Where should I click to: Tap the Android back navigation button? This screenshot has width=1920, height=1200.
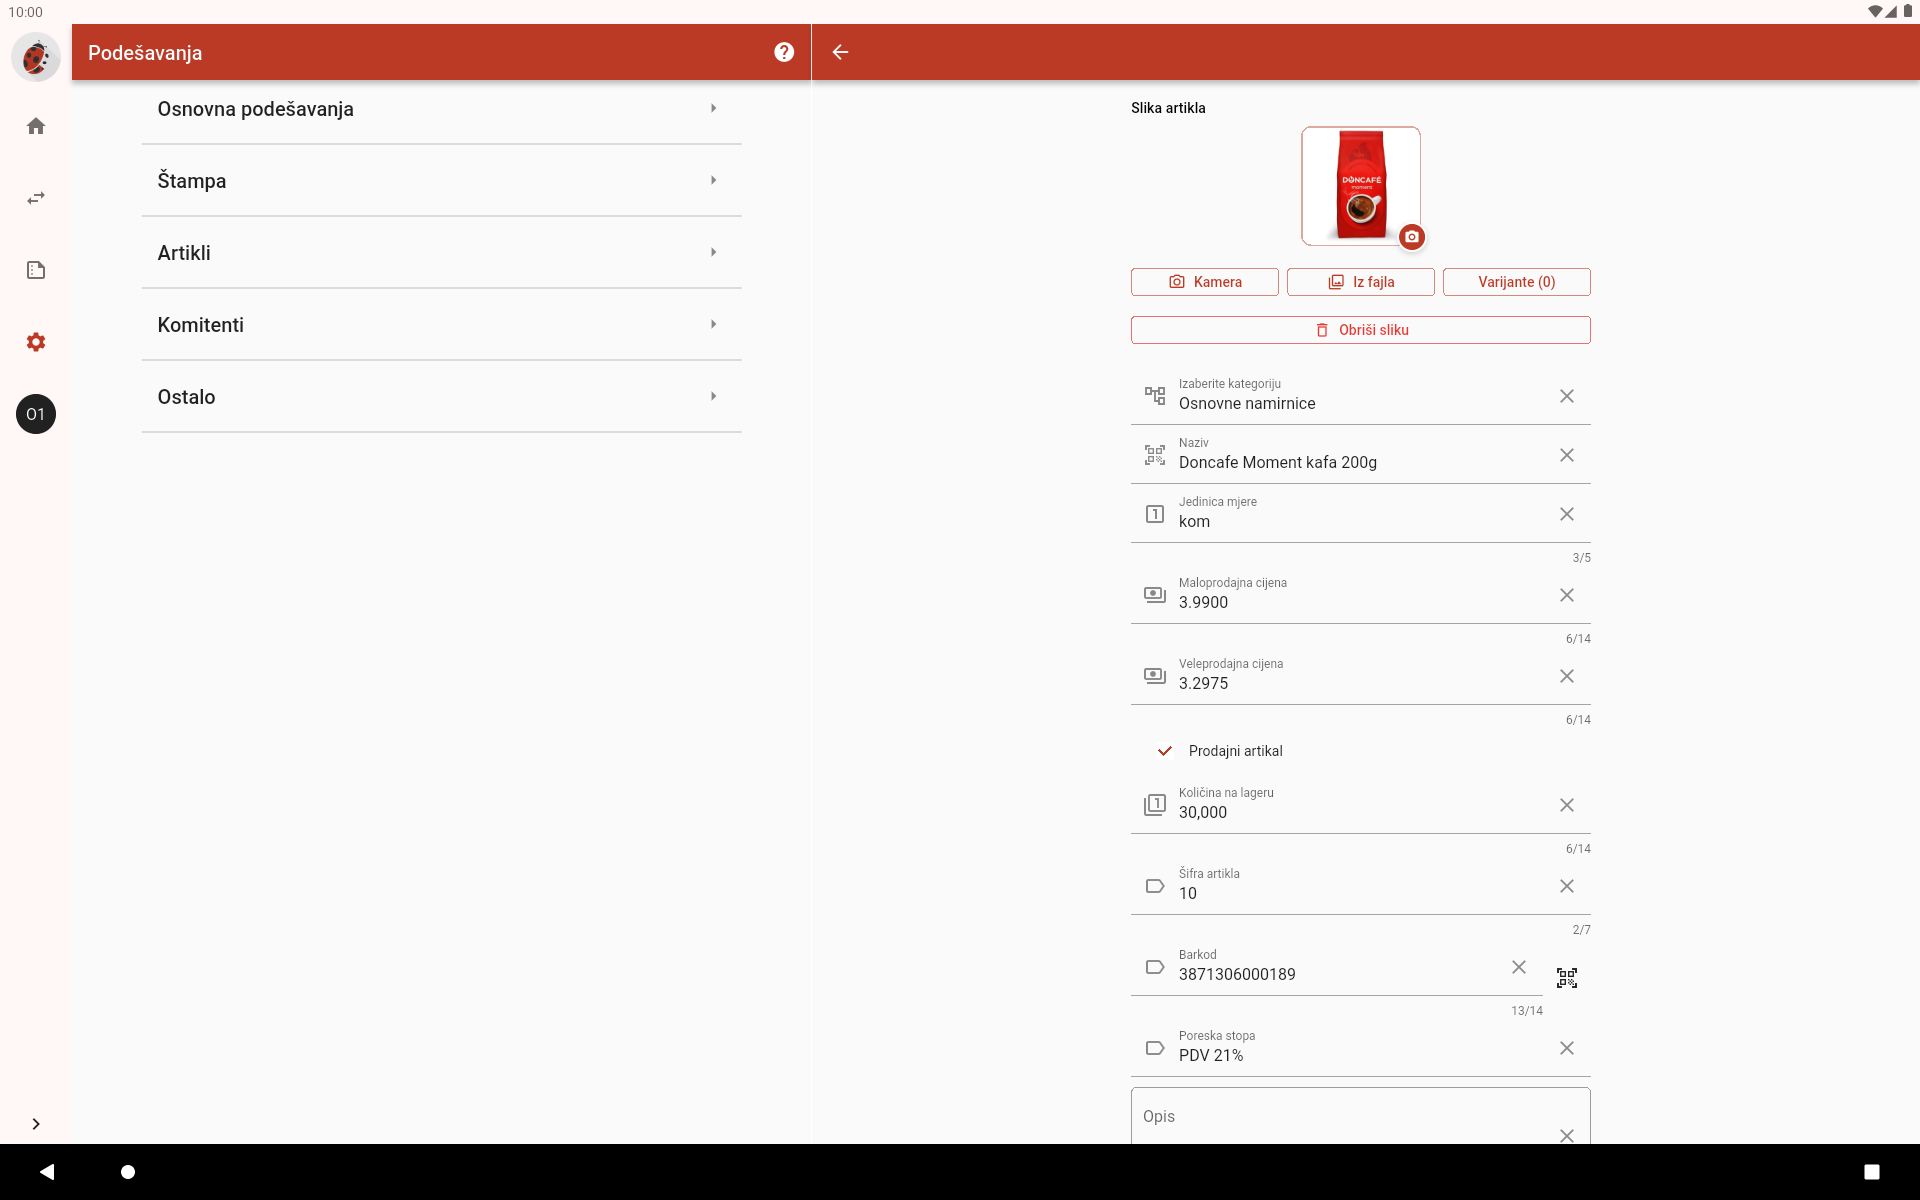(x=47, y=1172)
